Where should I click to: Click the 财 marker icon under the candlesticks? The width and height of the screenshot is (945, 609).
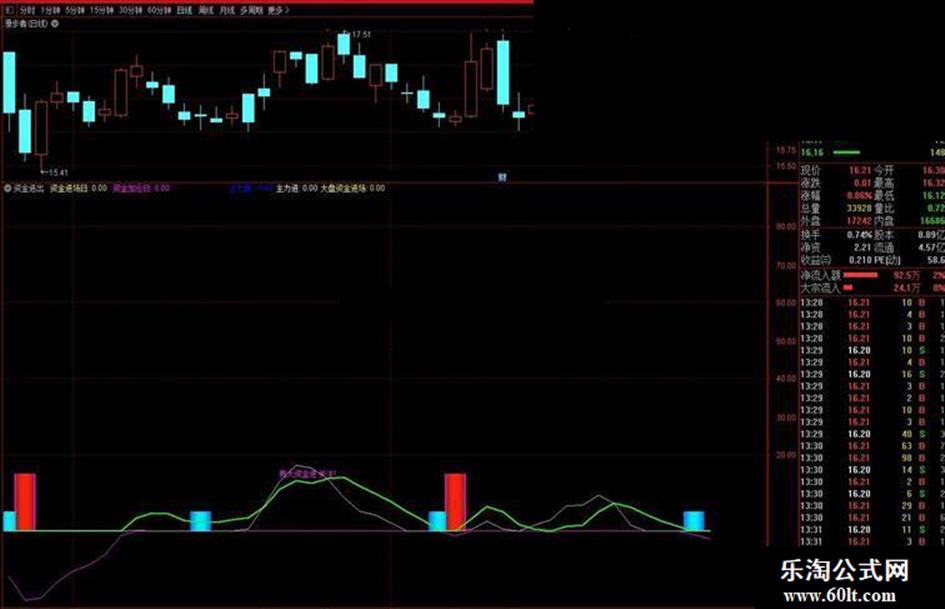[x=502, y=177]
